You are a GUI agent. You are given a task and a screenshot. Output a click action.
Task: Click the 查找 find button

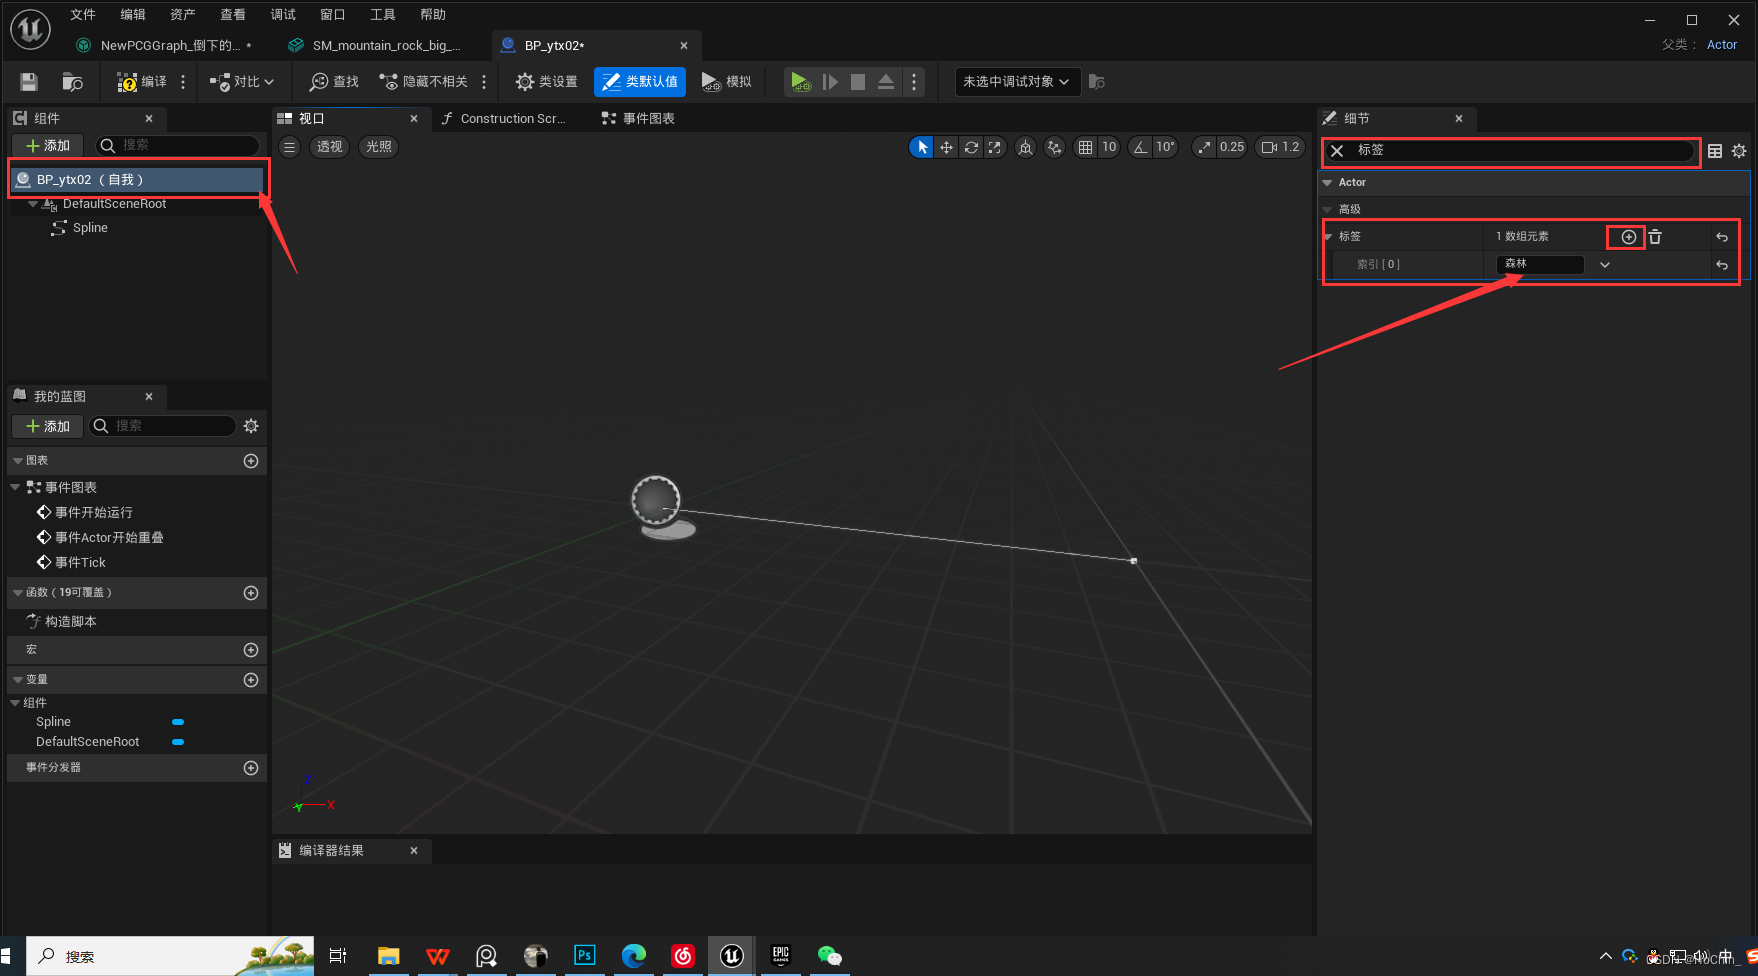pos(334,82)
